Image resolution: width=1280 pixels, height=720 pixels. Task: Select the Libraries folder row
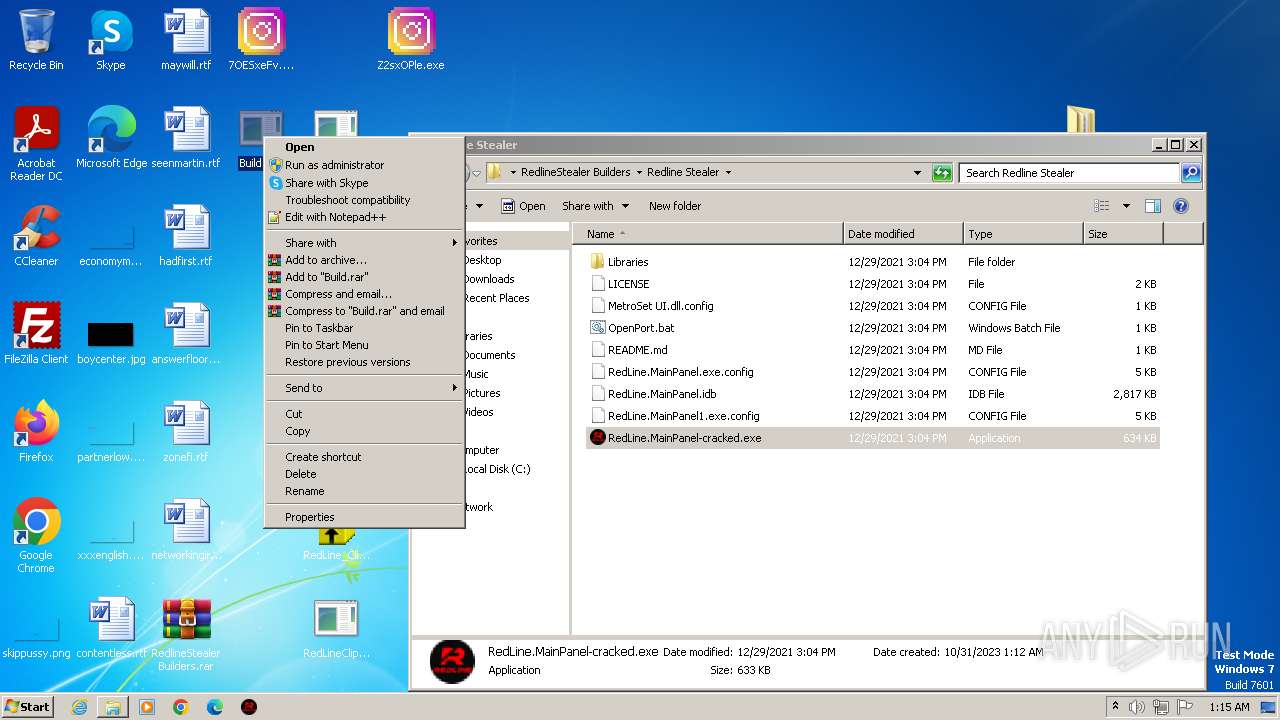tap(872, 262)
